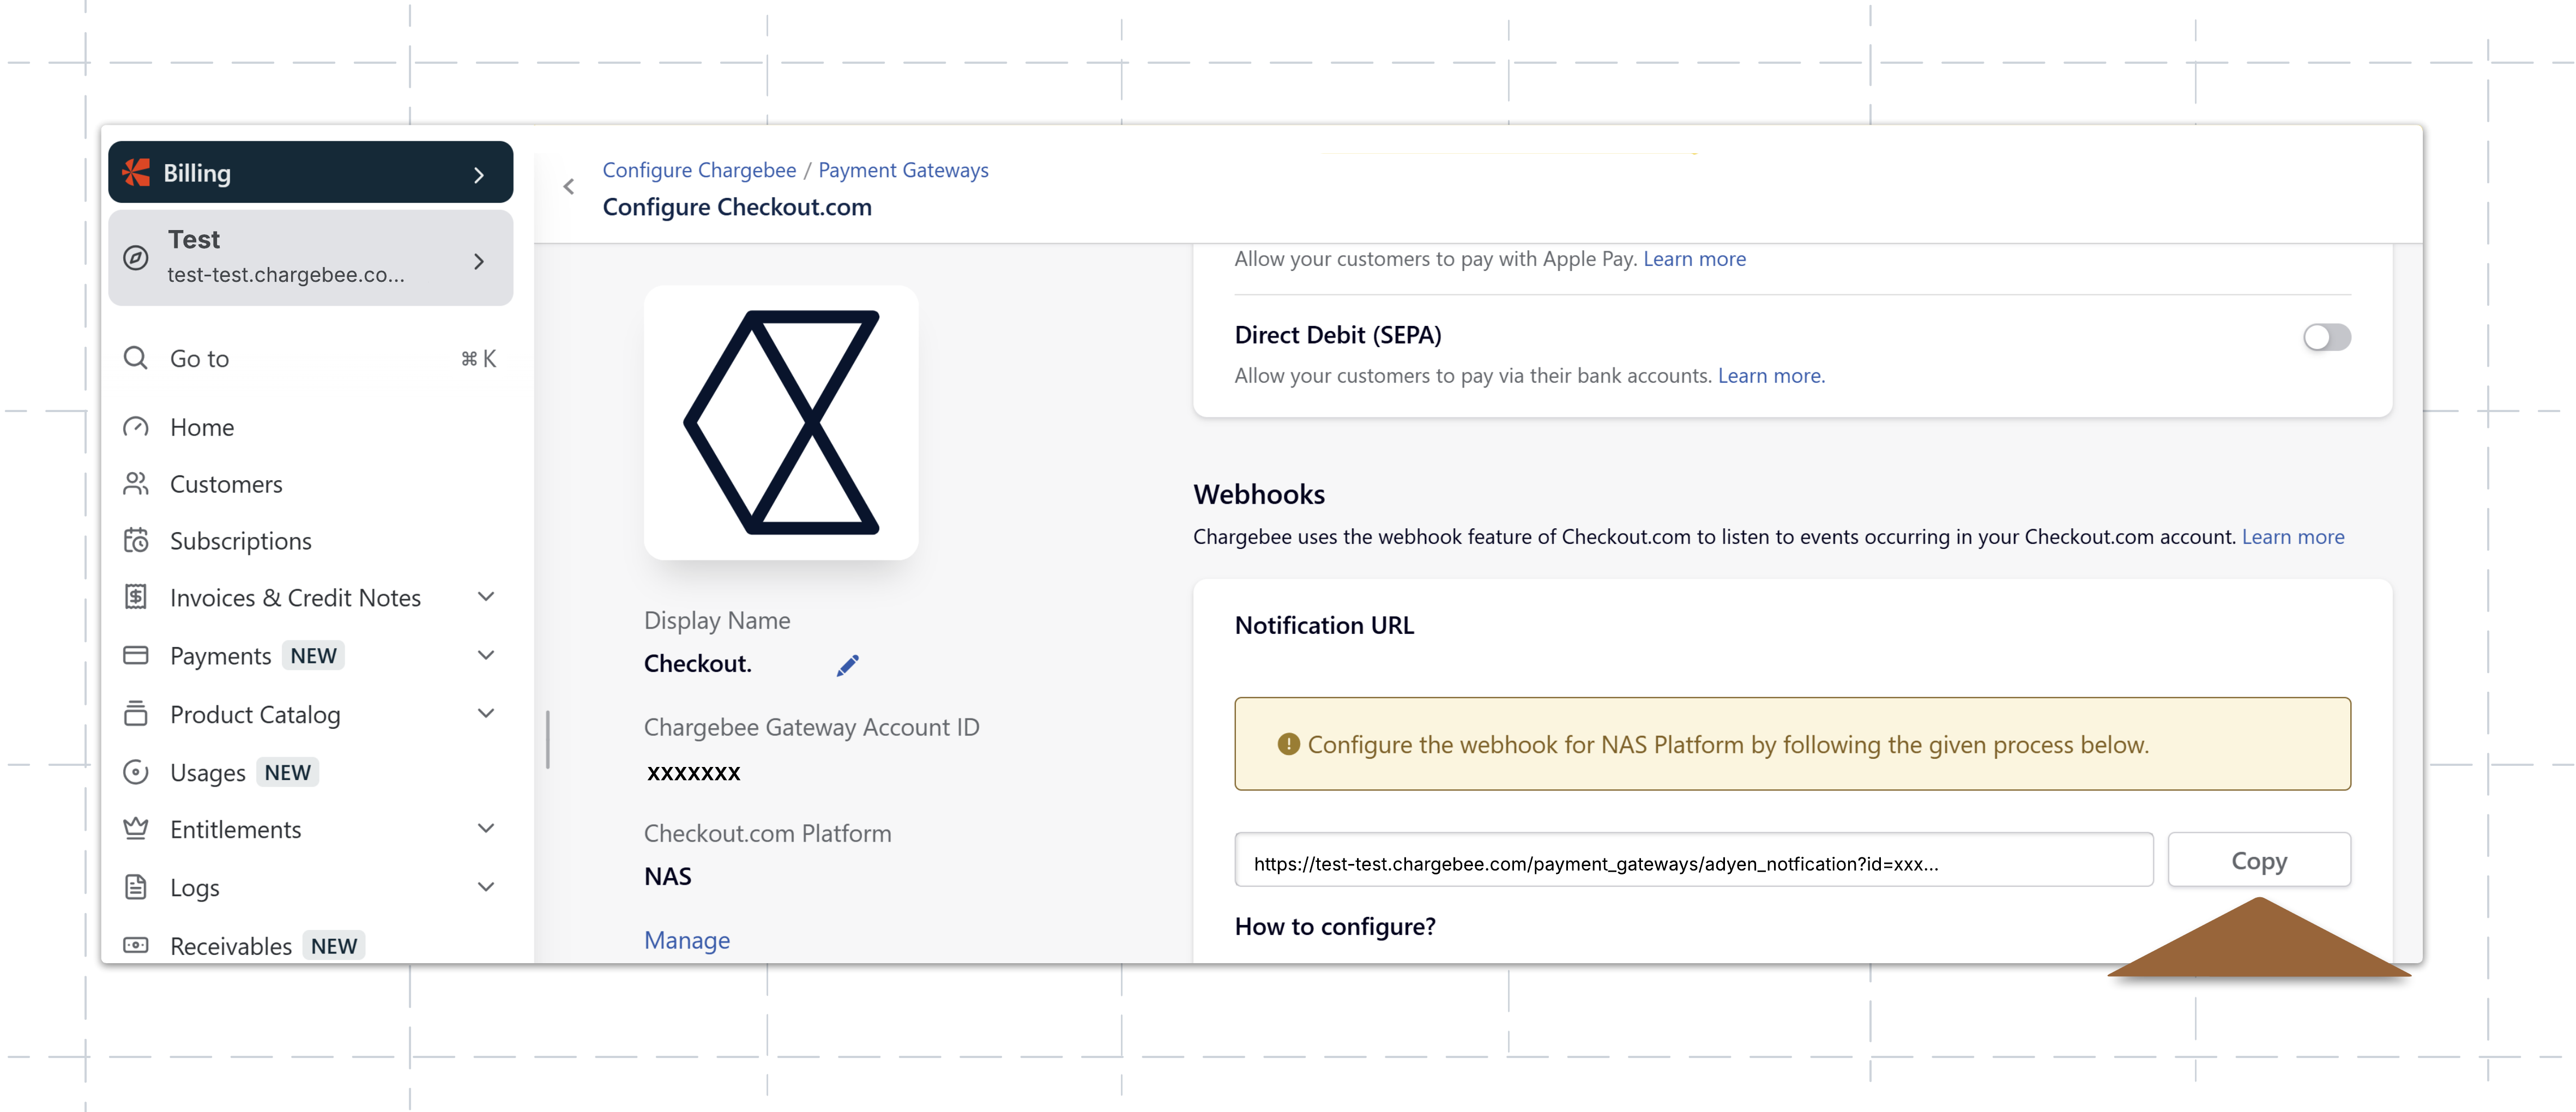Open Direct Debit Learn more link
This screenshot has height=1112, width=2576.
(x=1771, y=376)
